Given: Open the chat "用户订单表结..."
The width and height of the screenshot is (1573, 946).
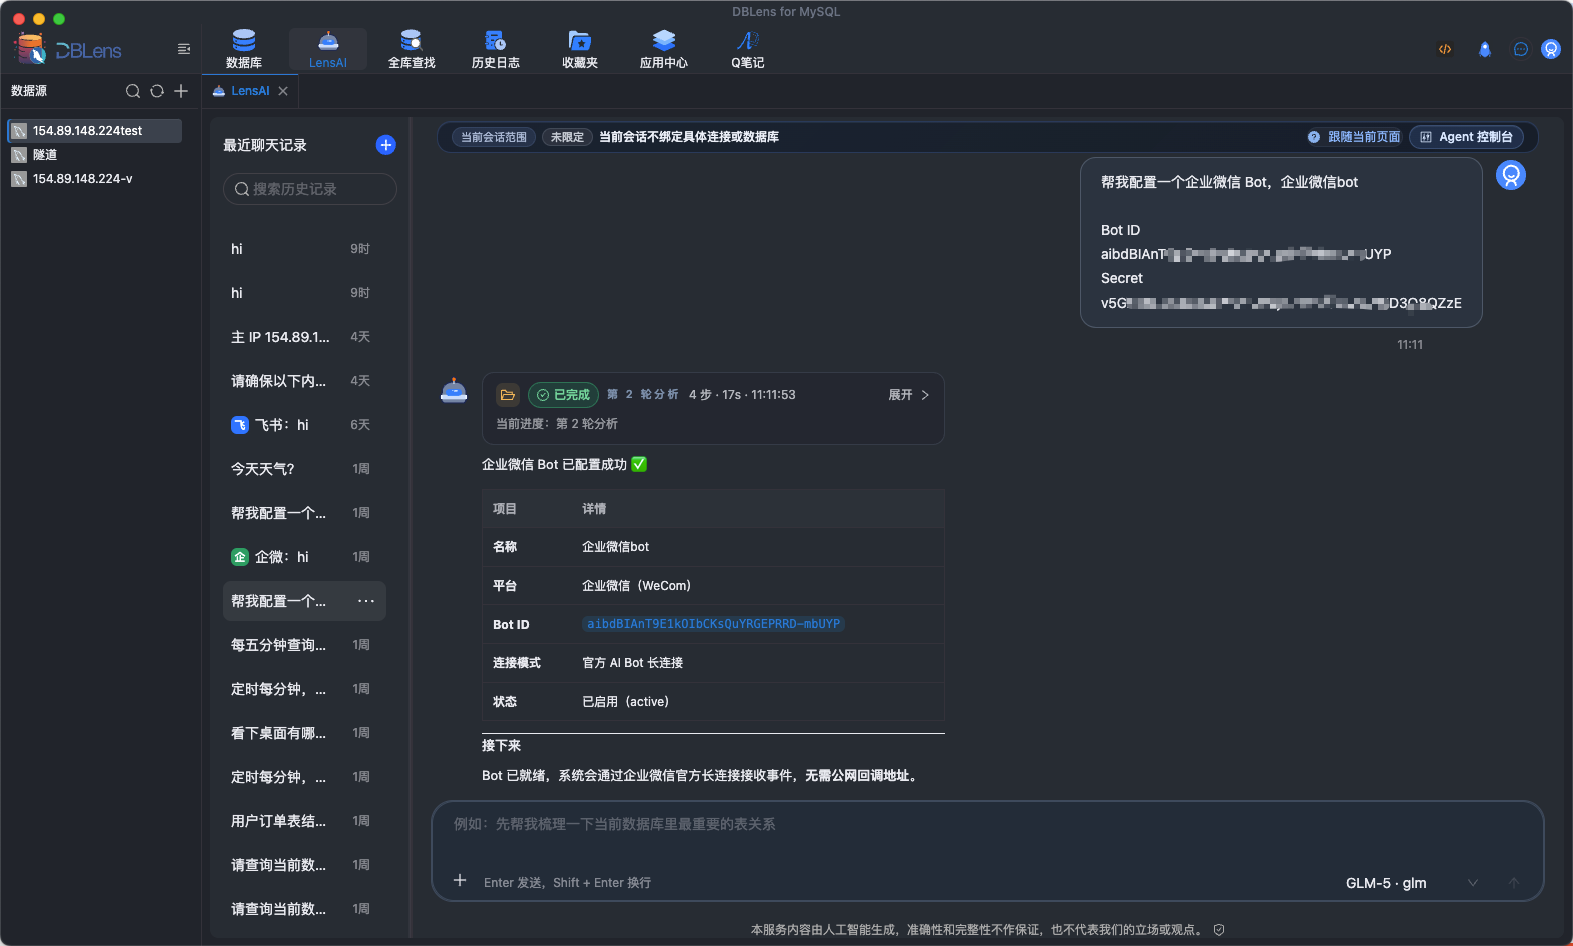Looking at the screenshot, I should pos(304,821).
